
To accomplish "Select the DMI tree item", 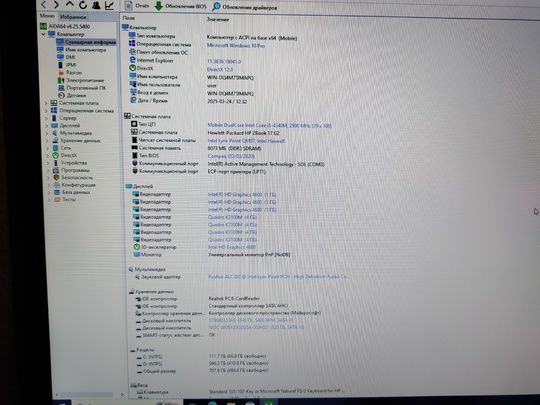I will tap(66, 57).
